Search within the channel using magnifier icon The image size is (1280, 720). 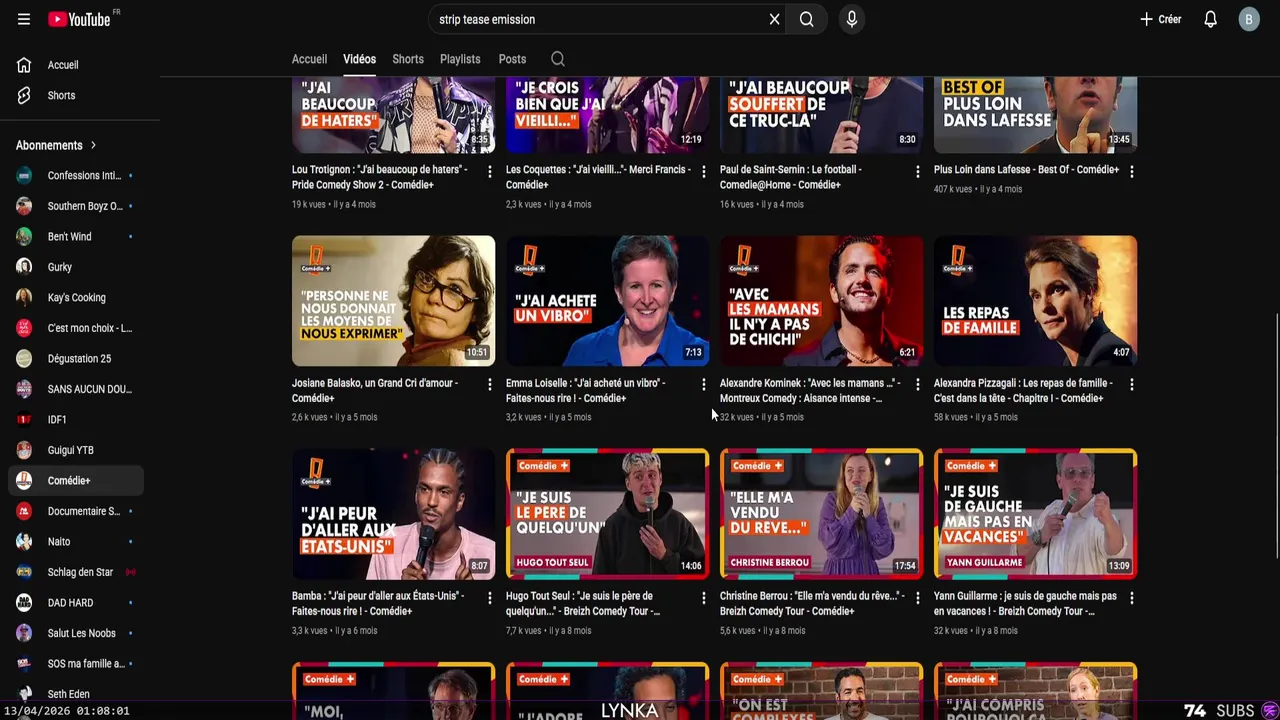tap(558, 59)
